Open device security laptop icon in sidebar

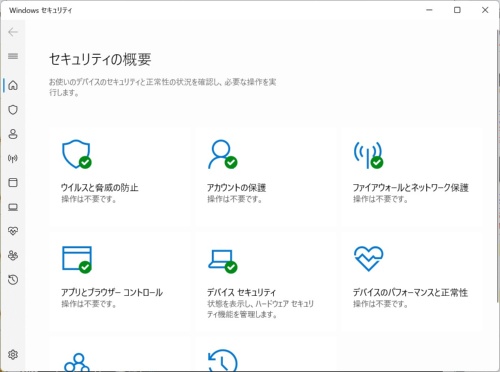pos(13,207)
